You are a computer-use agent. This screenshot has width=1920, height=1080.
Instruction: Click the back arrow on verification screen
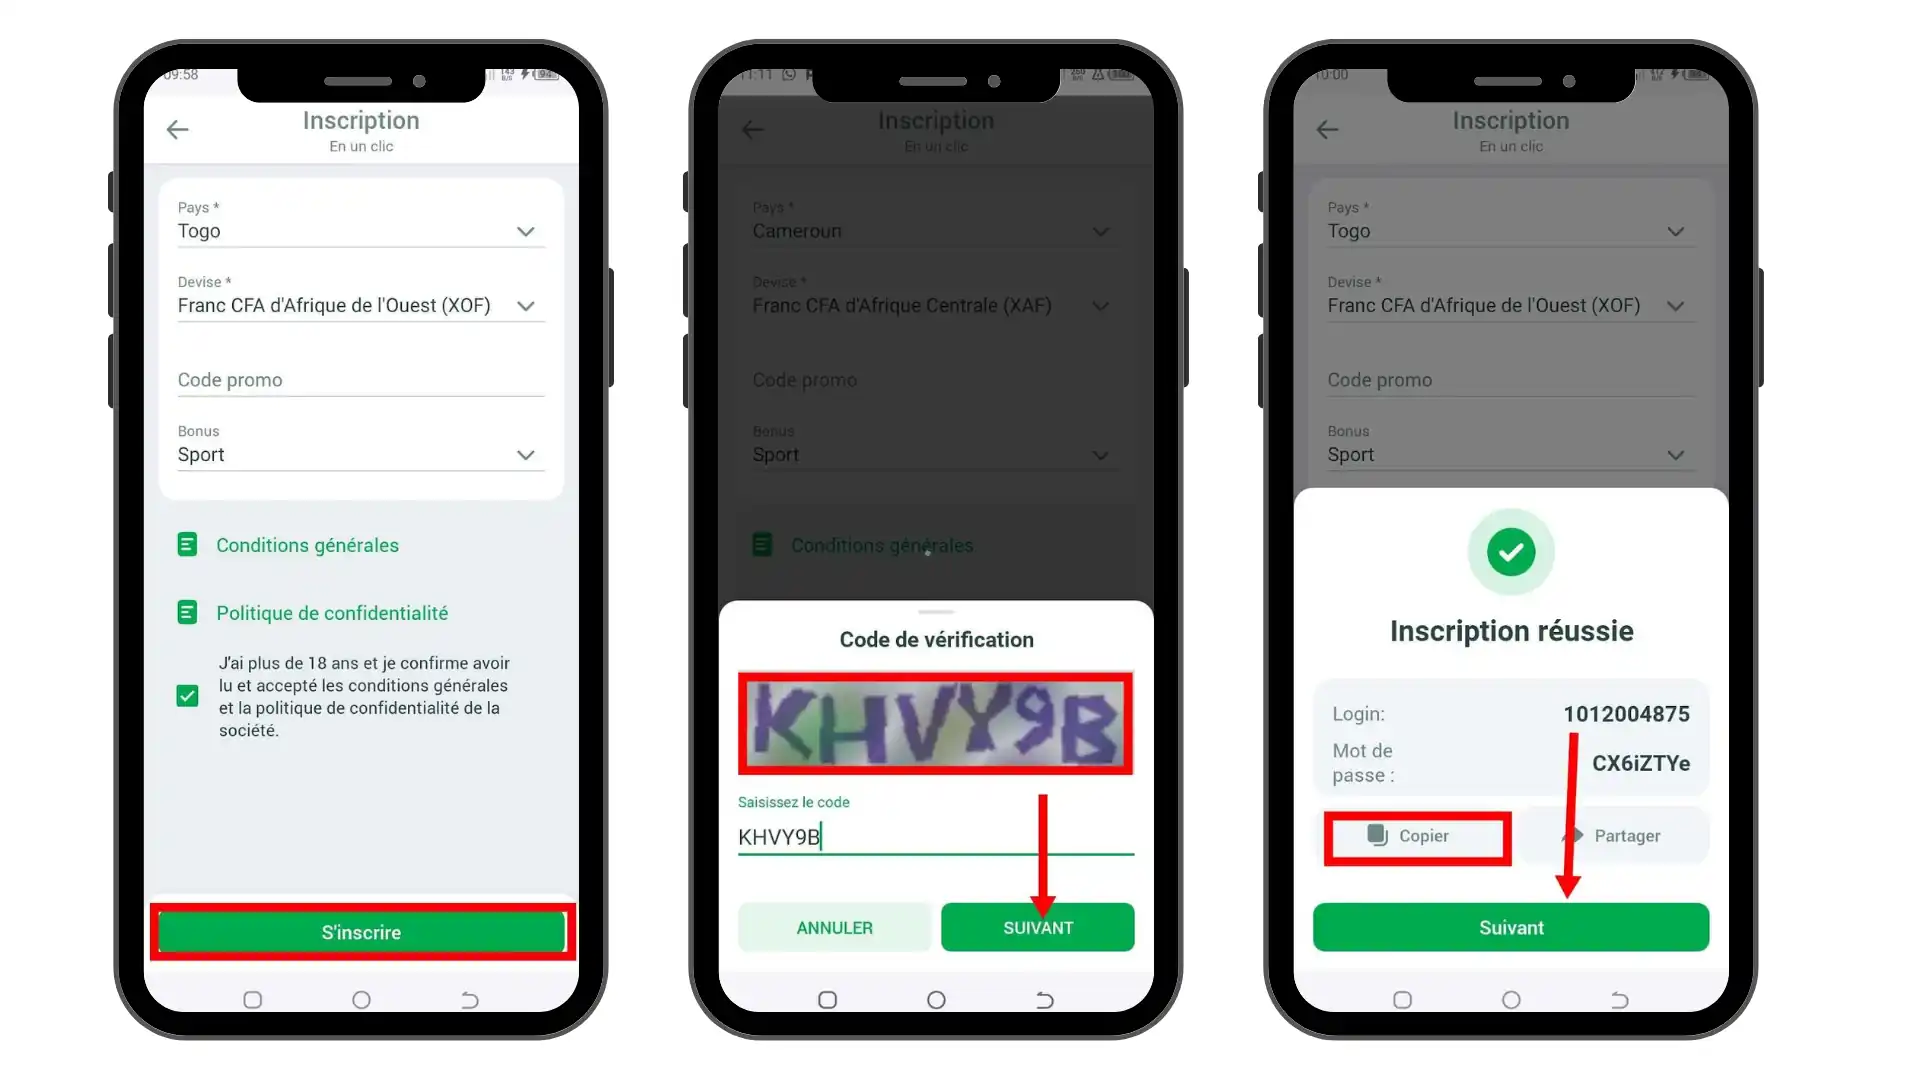click(x=753, y=128)
